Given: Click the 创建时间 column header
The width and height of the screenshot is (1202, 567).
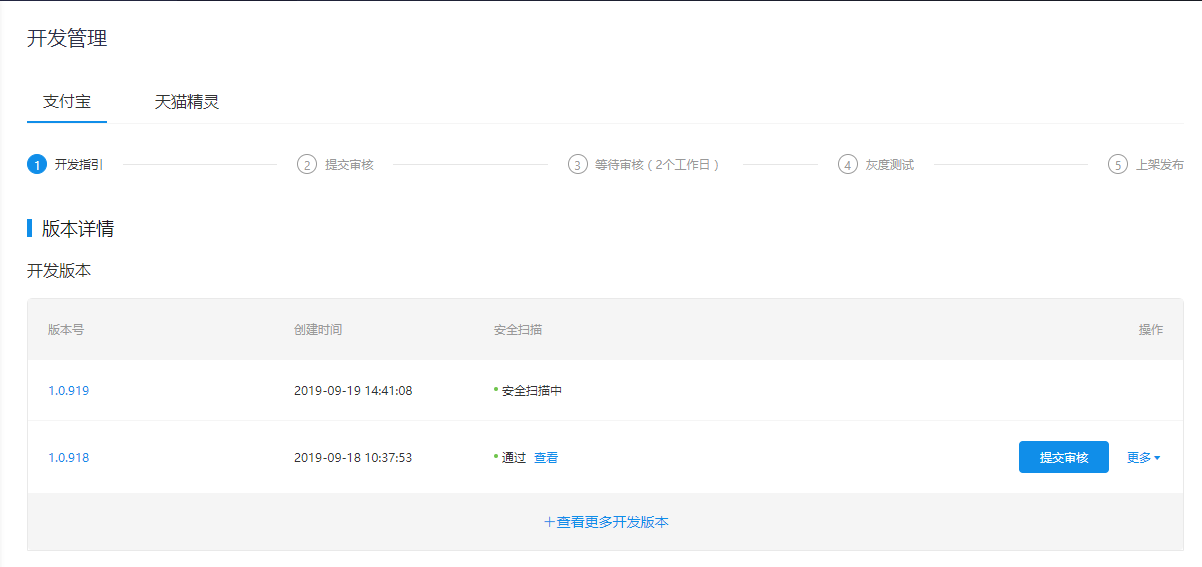Looking at the screenshot, I should [x=318, y=330].
